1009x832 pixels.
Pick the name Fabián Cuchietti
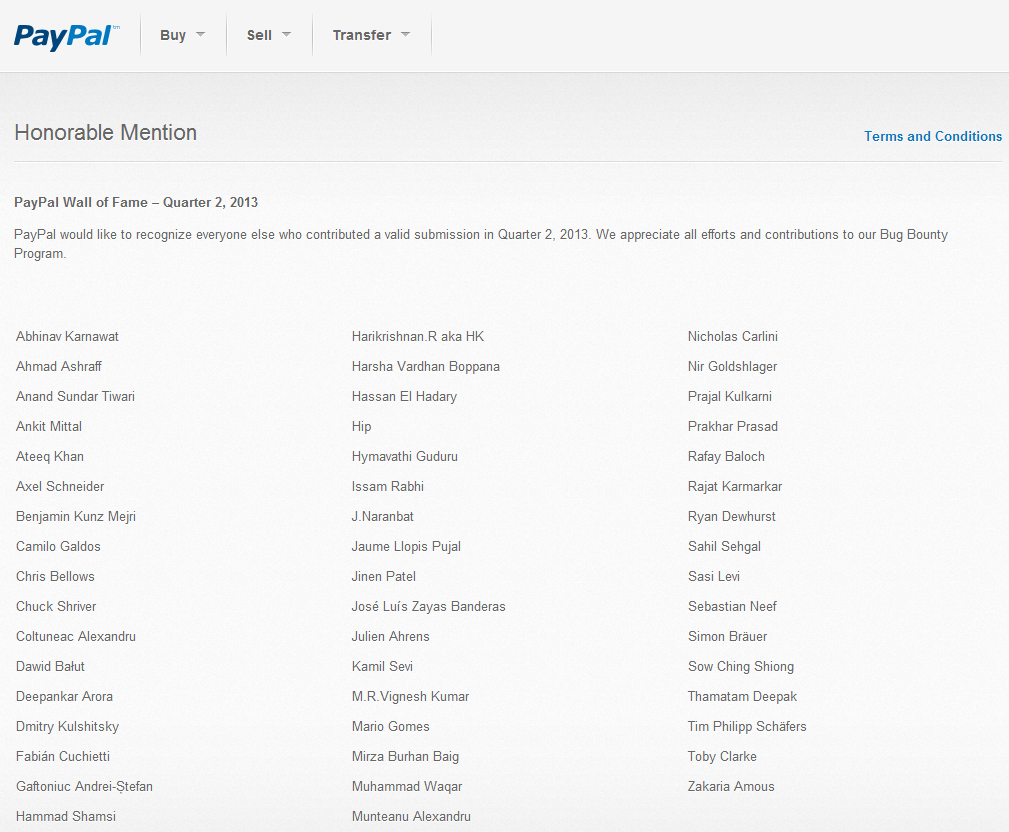(63, 756)
